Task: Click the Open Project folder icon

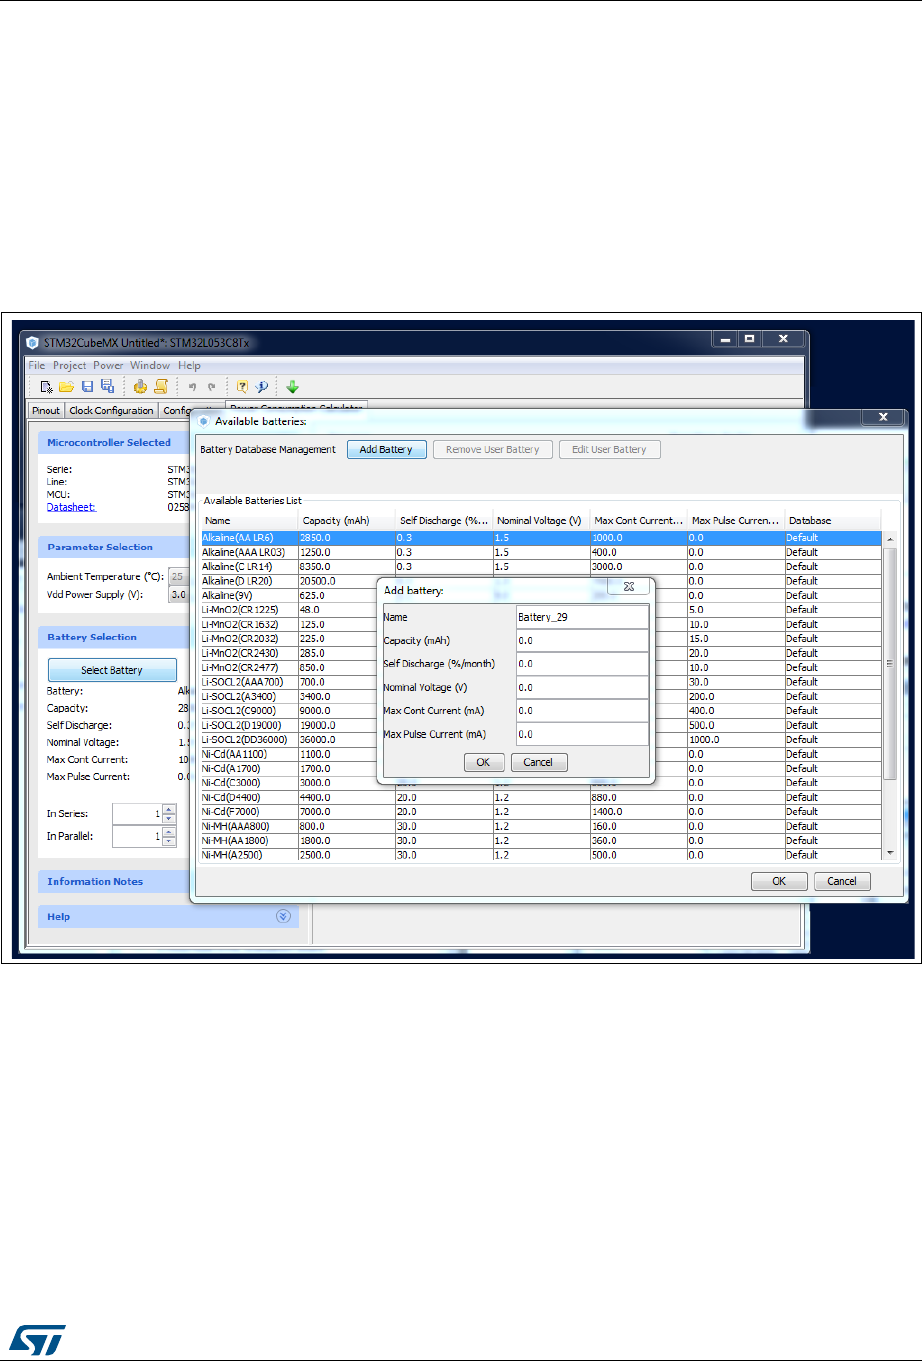Action: click(66, 387)
